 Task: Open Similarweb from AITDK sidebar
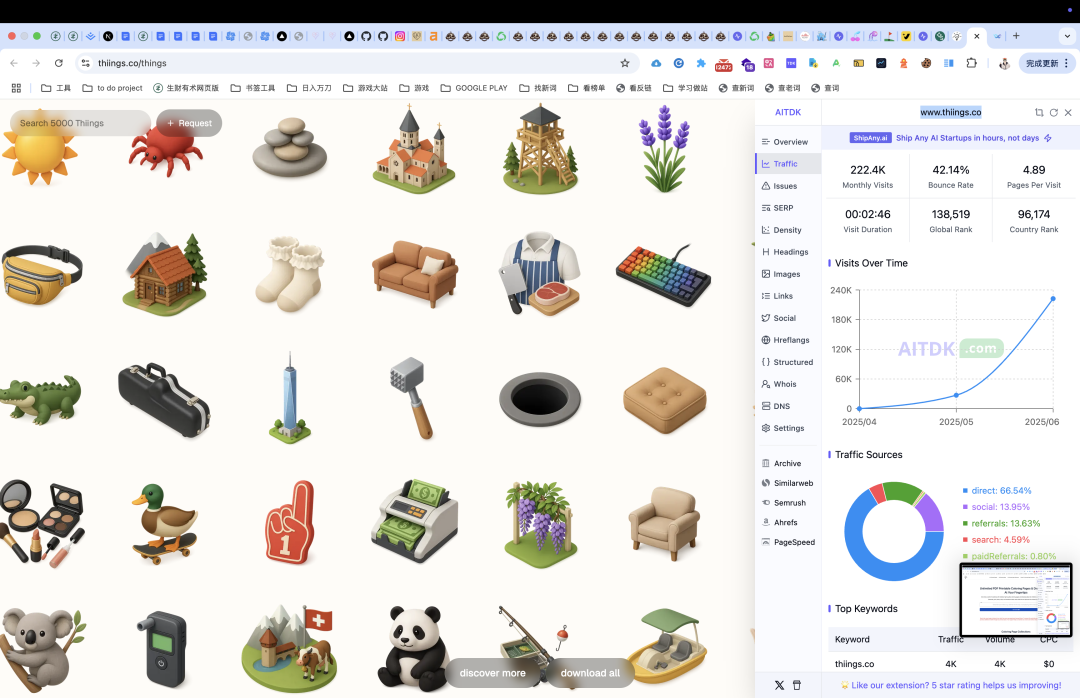[x=787, y=483]
